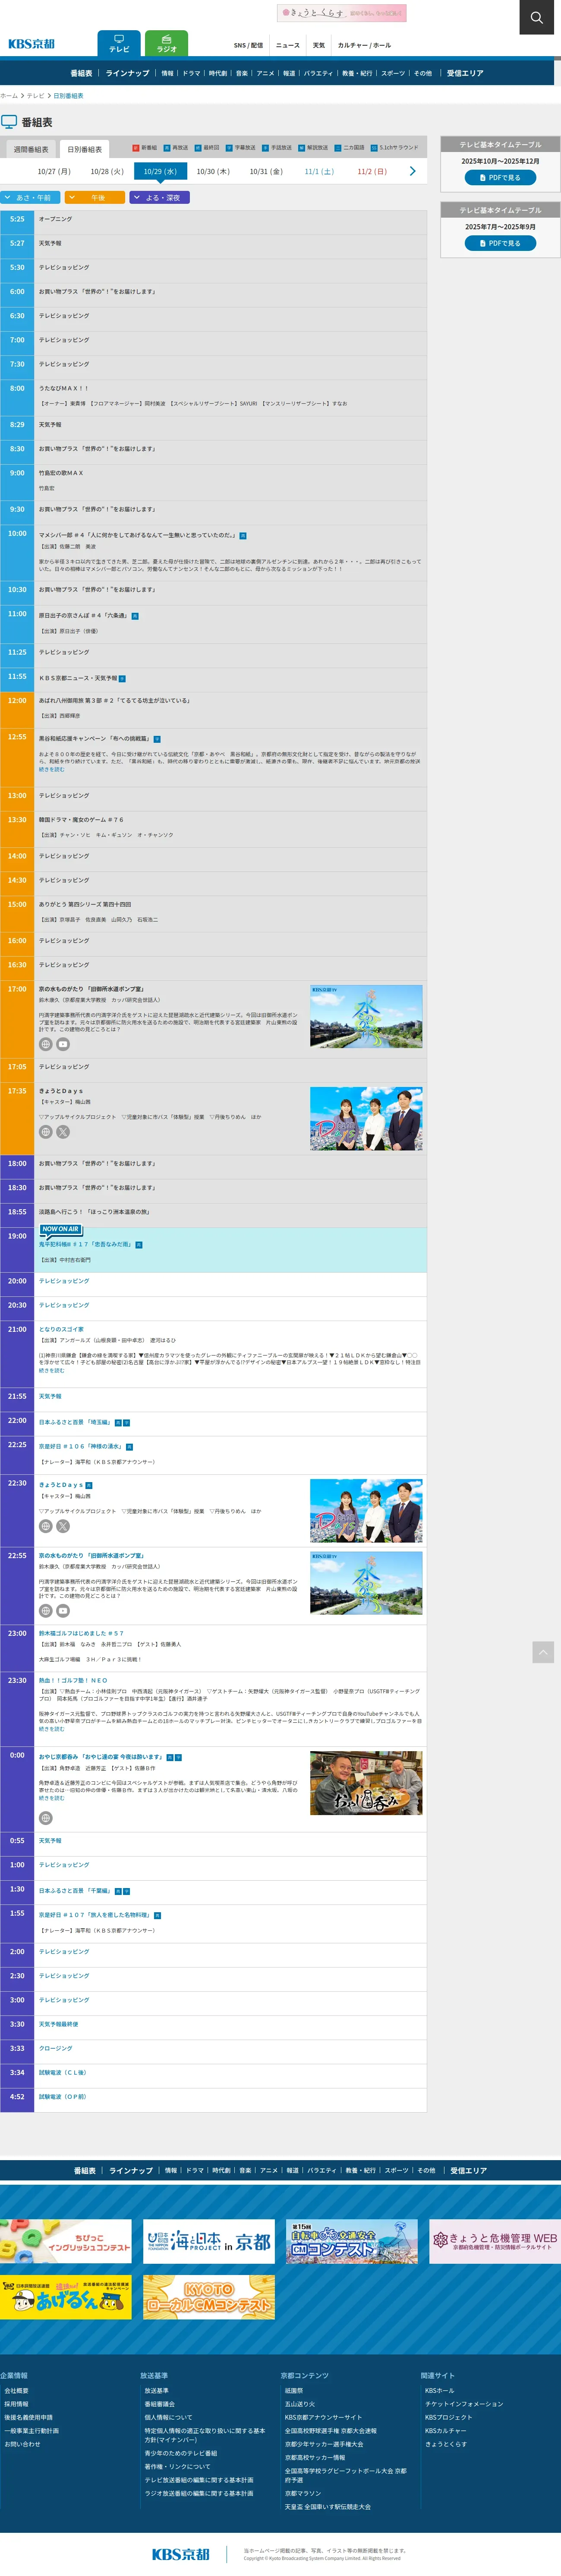This screenshot has width=561, height=2576.
Task: Open ラインナップ in the header navigation
Action: (x=127, y=73)
